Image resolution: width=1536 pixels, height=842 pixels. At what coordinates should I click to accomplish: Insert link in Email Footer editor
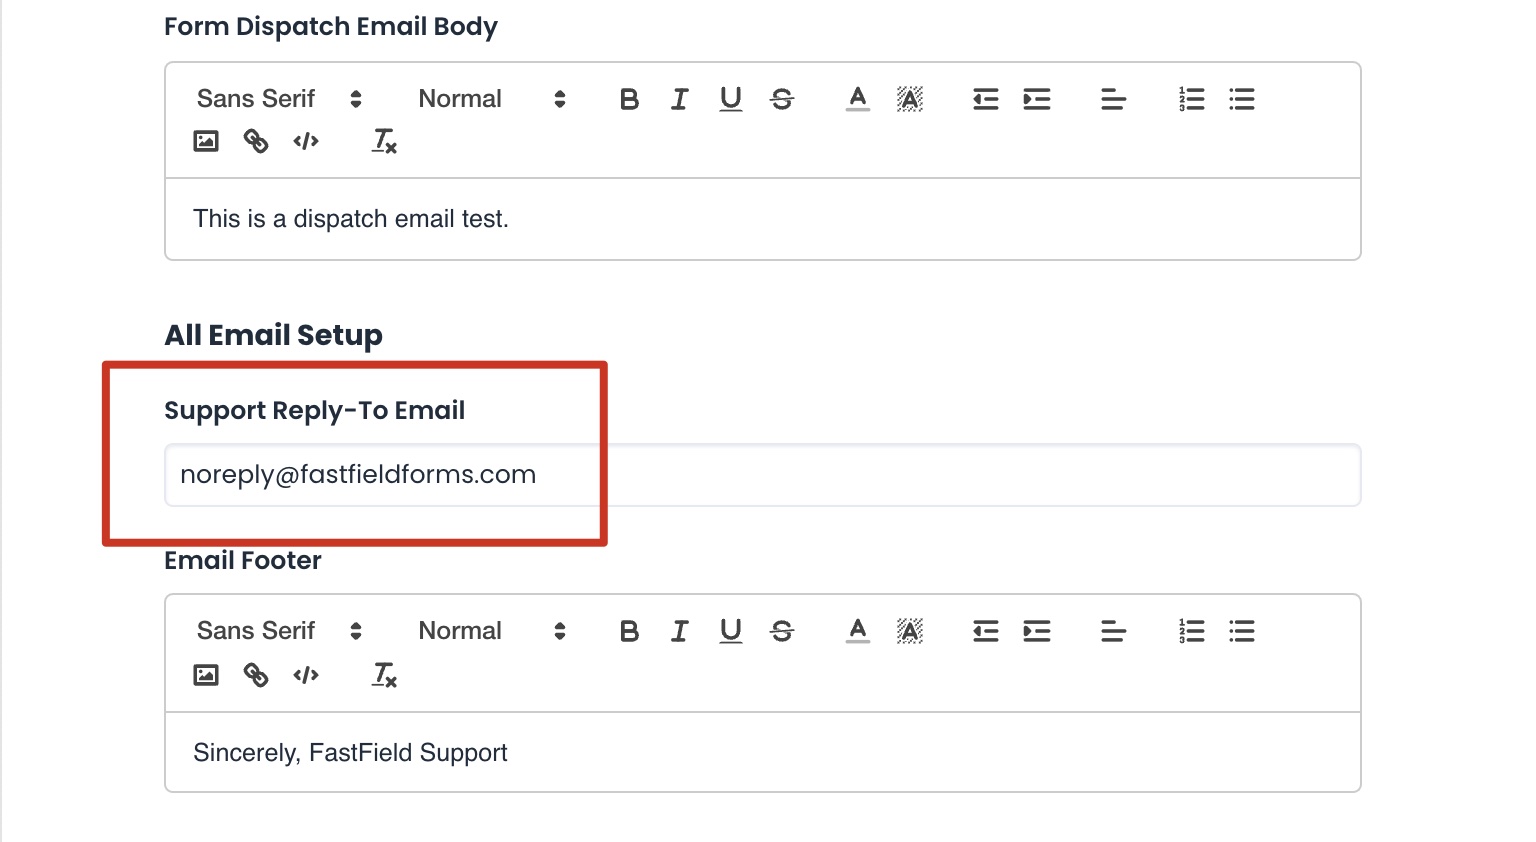point(256,675)
